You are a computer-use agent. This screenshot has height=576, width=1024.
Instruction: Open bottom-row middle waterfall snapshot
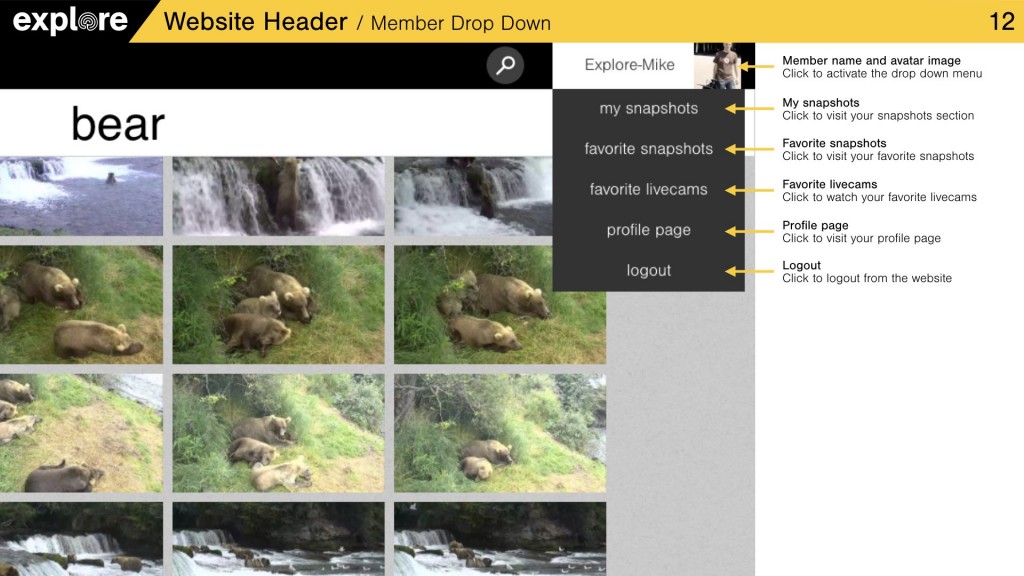coord(278,539)
